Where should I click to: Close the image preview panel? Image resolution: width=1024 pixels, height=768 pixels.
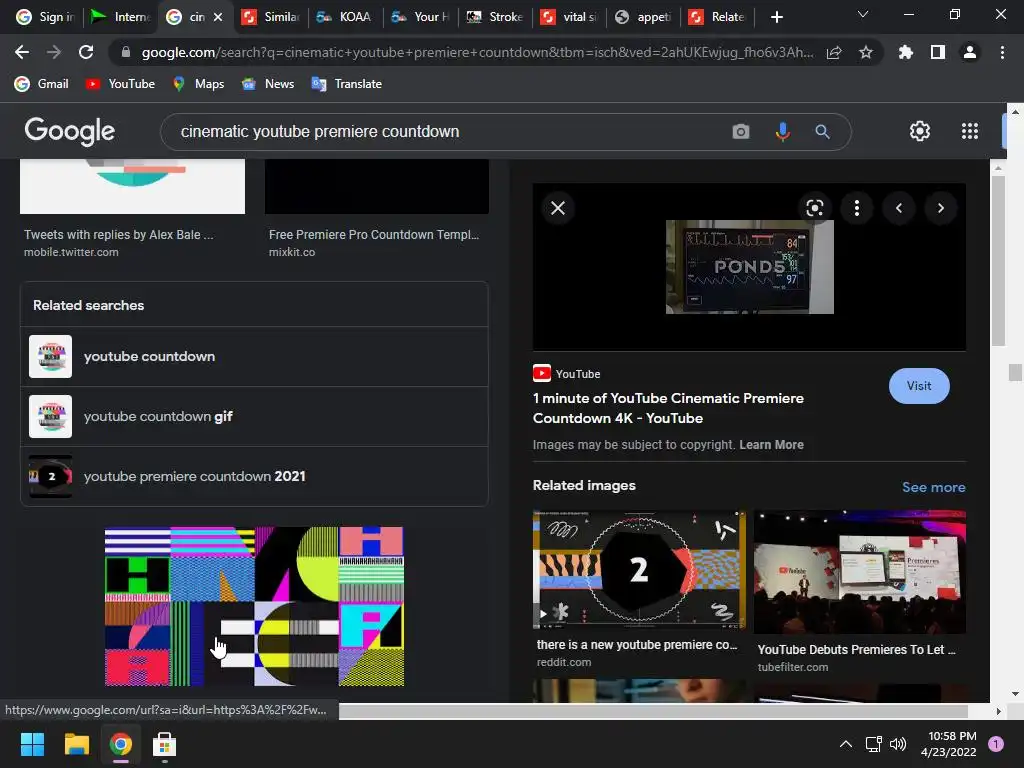point(558,208)
